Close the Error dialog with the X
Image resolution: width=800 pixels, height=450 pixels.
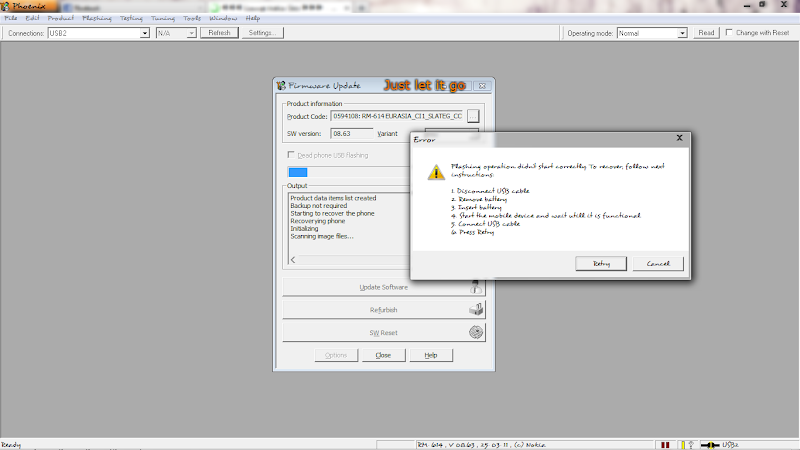[x=679, y=138]
